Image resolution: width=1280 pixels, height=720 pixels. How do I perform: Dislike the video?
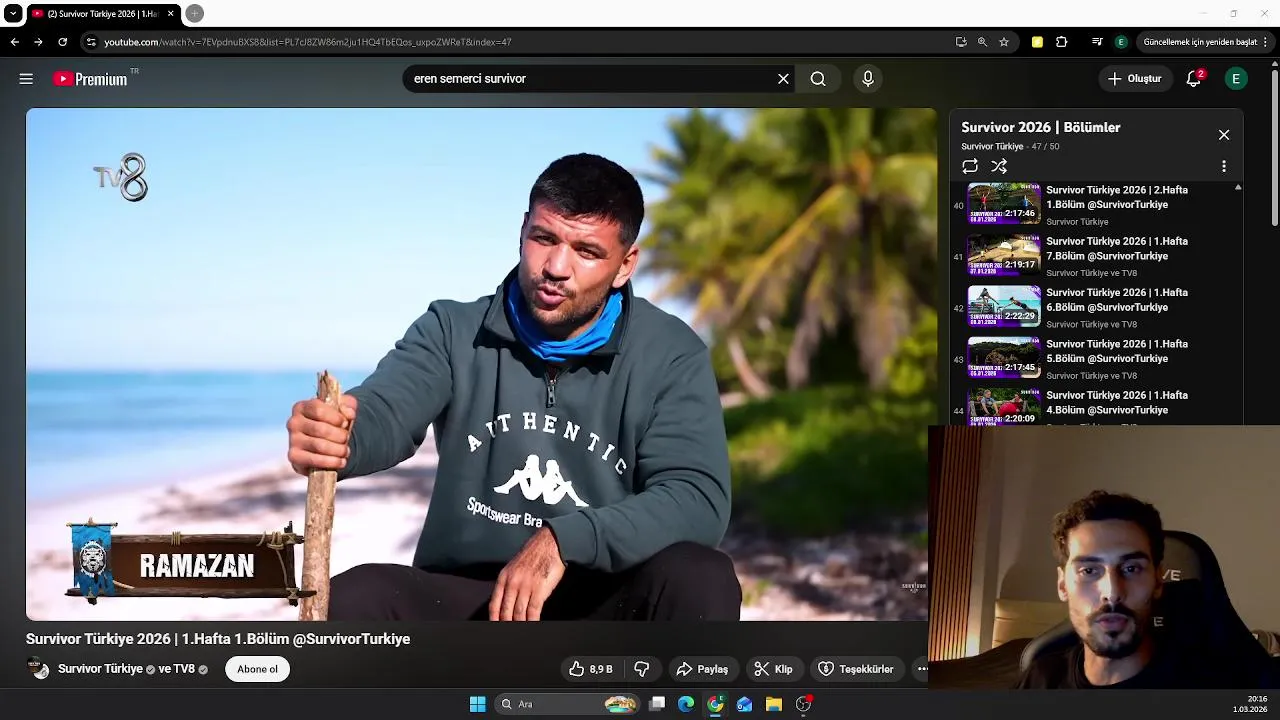point(642,669)
